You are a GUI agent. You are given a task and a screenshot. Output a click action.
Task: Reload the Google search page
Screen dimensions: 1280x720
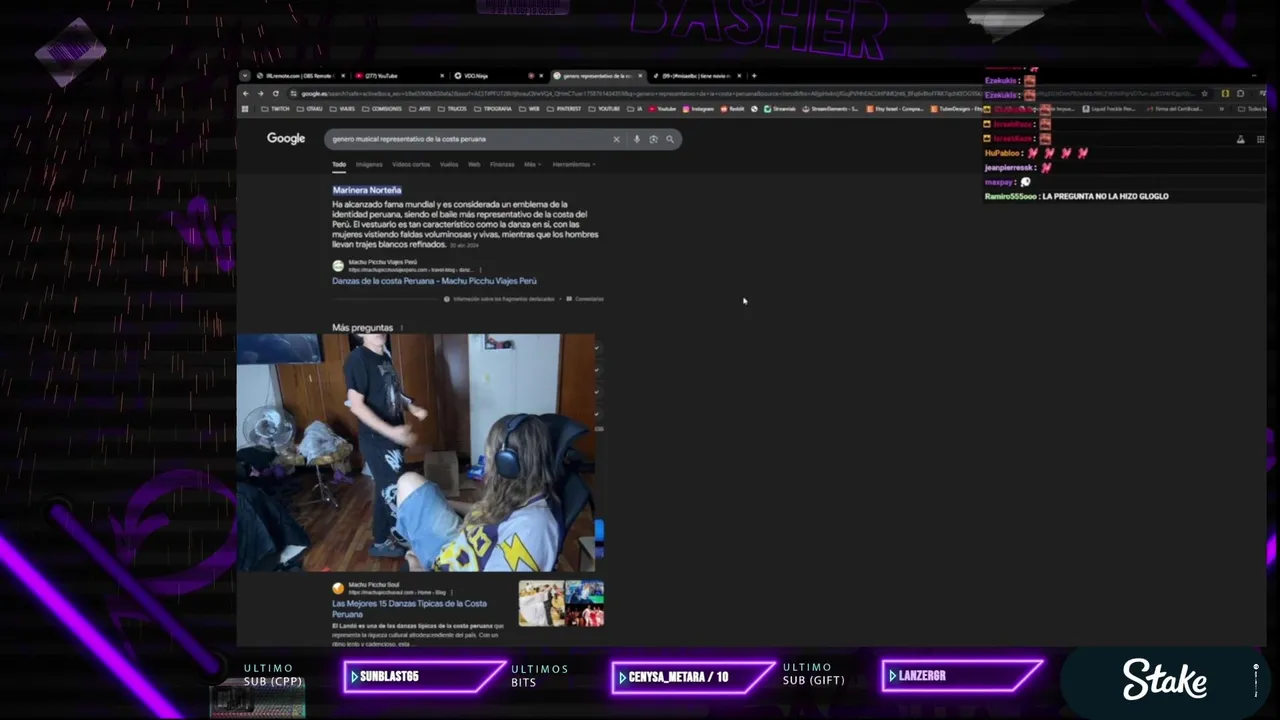[x=275, y=93]
